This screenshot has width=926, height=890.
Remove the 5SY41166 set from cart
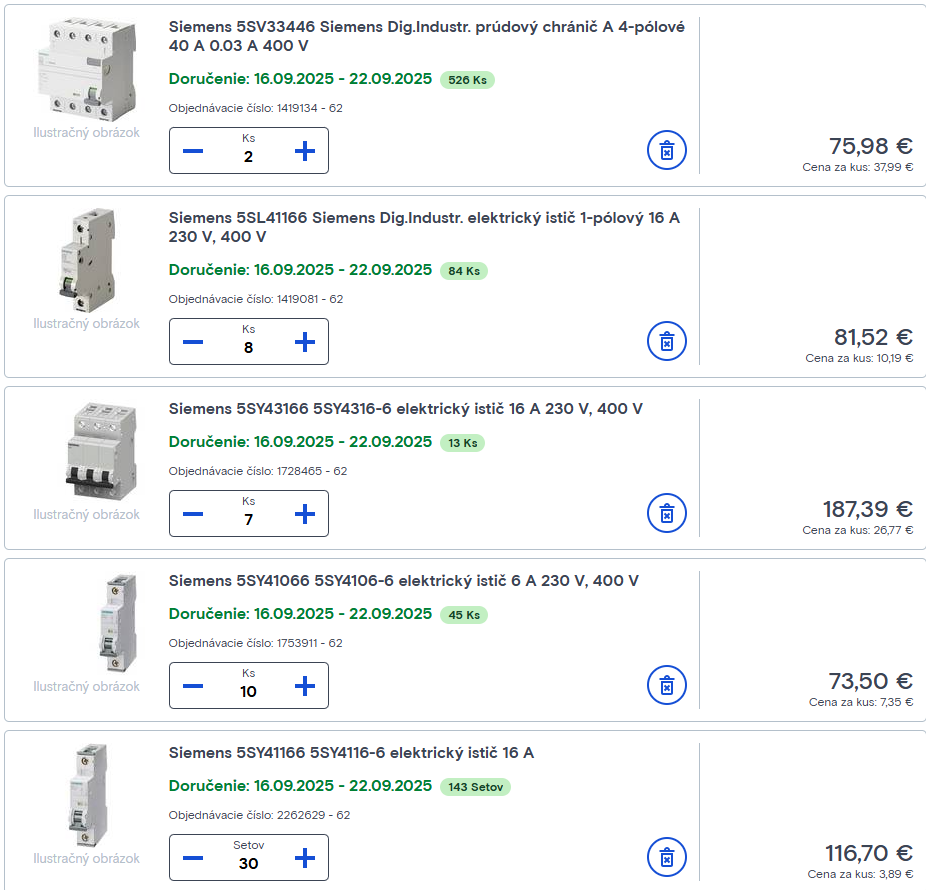point(665,857)
